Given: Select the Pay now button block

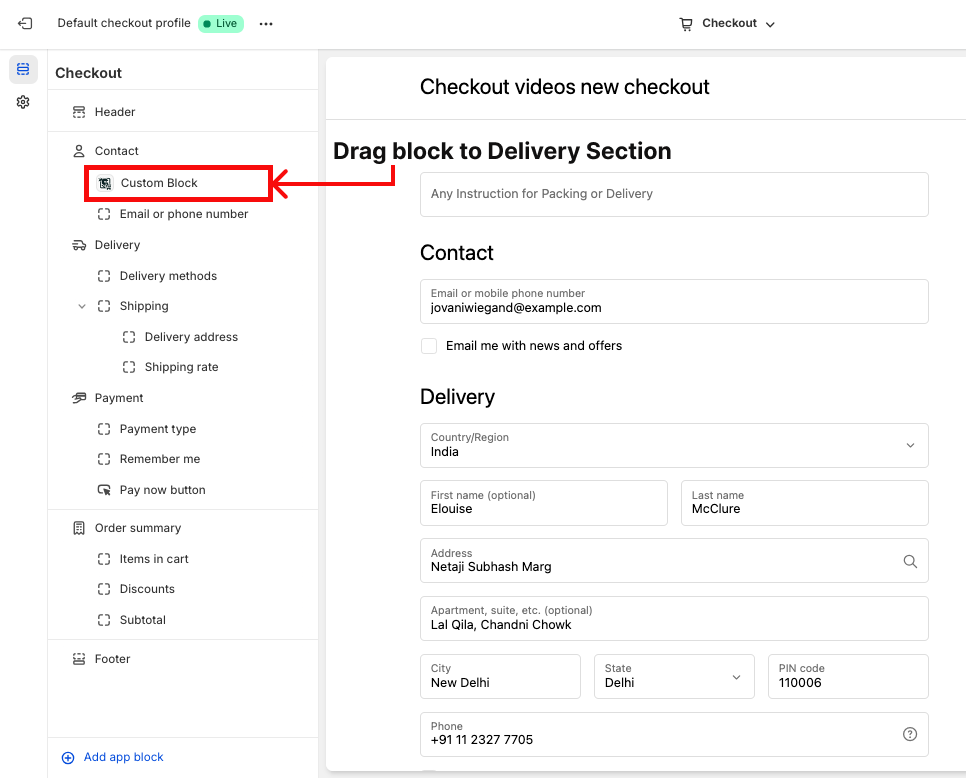Looking at the screenshot, I should coord(162,490).
